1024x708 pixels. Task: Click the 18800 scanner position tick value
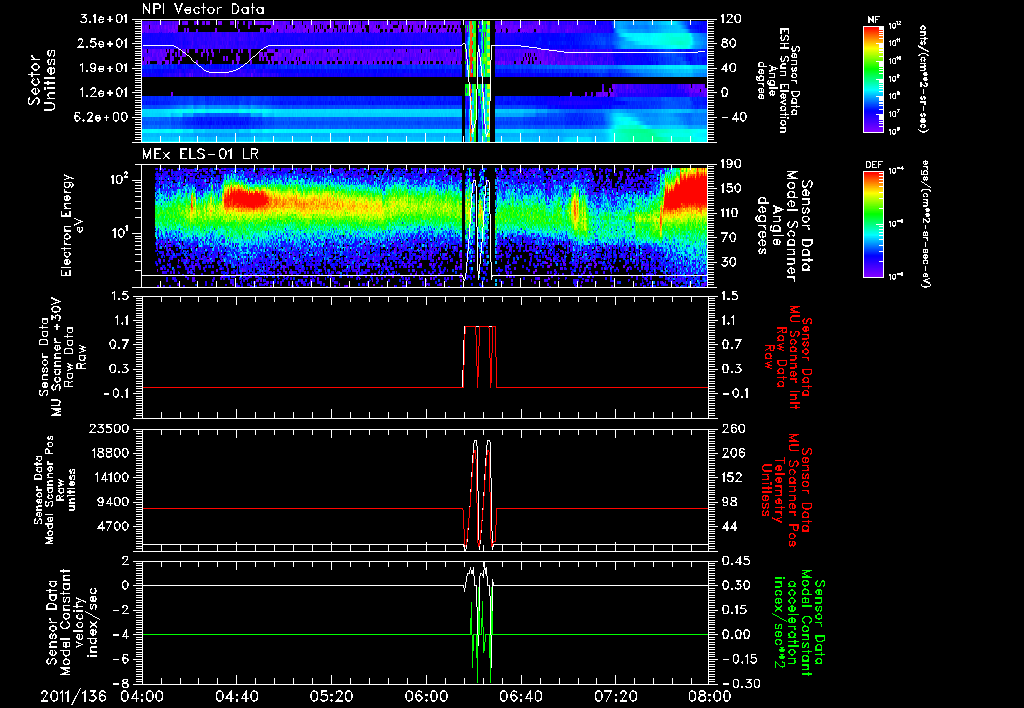[110, 453]
